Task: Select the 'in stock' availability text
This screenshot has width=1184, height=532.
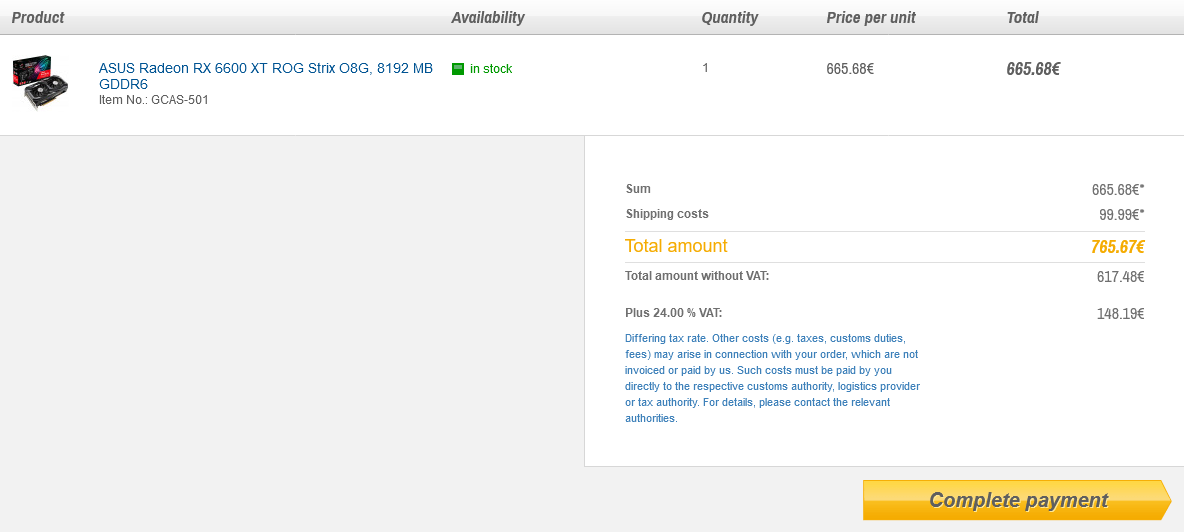Action: (x=491, y=69)
